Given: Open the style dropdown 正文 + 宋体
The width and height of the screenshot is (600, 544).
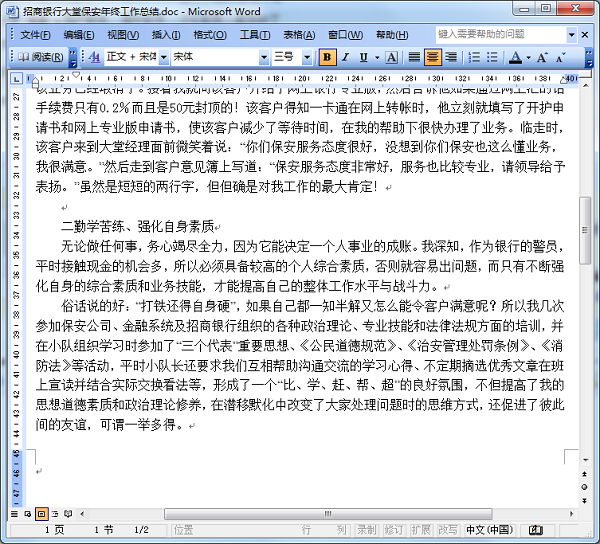Looking at the screenshot, I should coord(164,57).
